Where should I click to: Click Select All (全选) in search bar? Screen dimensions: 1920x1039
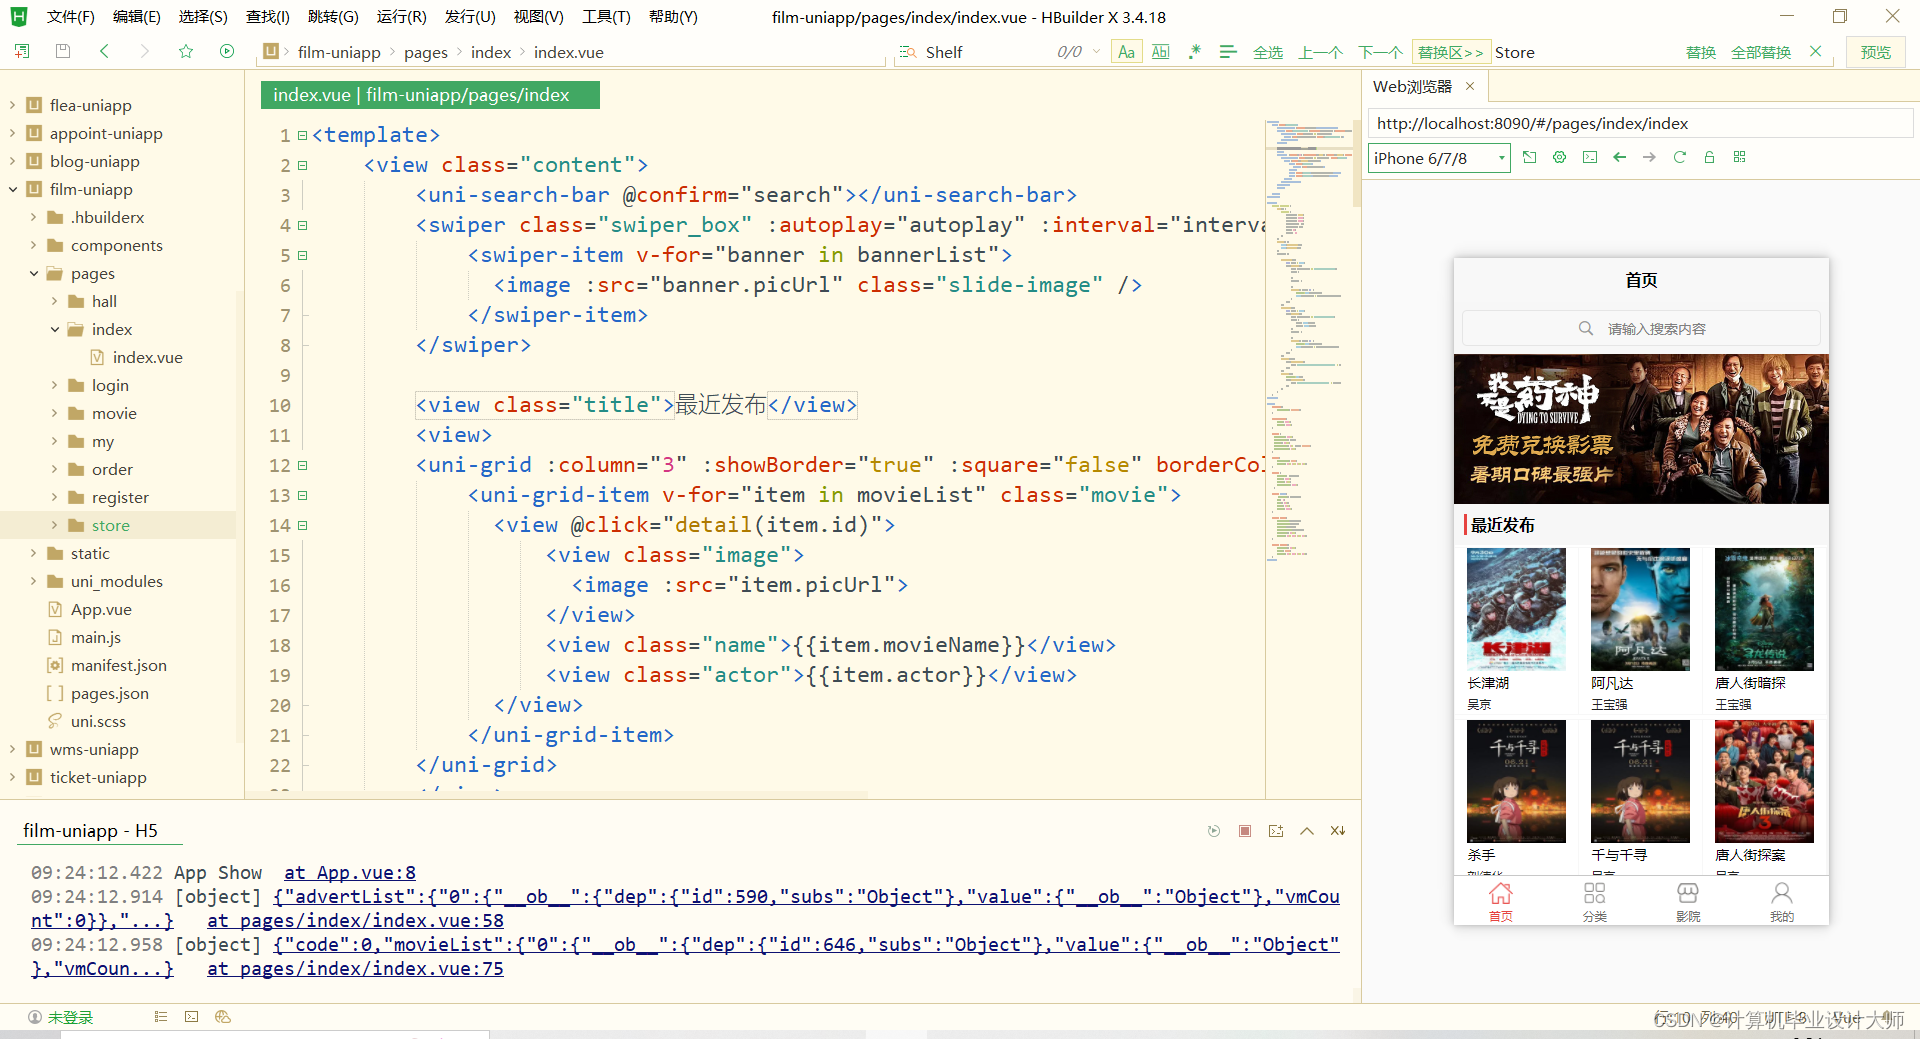1268,52
